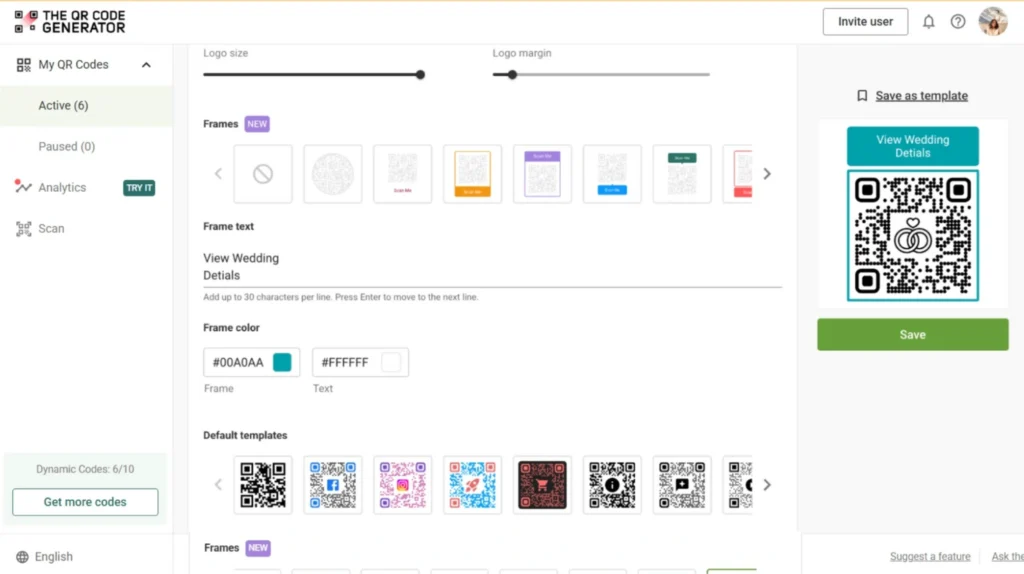1024x574 pixels.
Task: Click the Analytics chart icon
Action: 24,187
